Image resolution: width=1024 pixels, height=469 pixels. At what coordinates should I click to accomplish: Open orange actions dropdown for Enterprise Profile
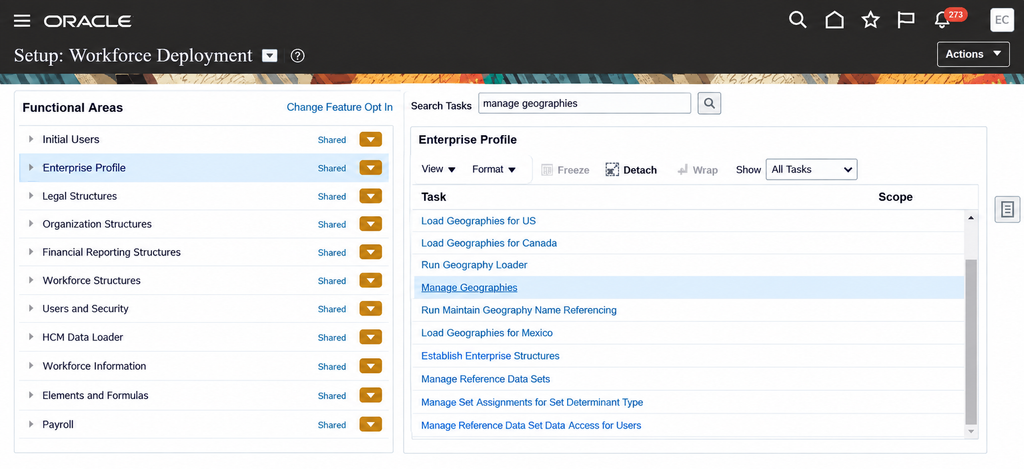click(x=370, y=168)
